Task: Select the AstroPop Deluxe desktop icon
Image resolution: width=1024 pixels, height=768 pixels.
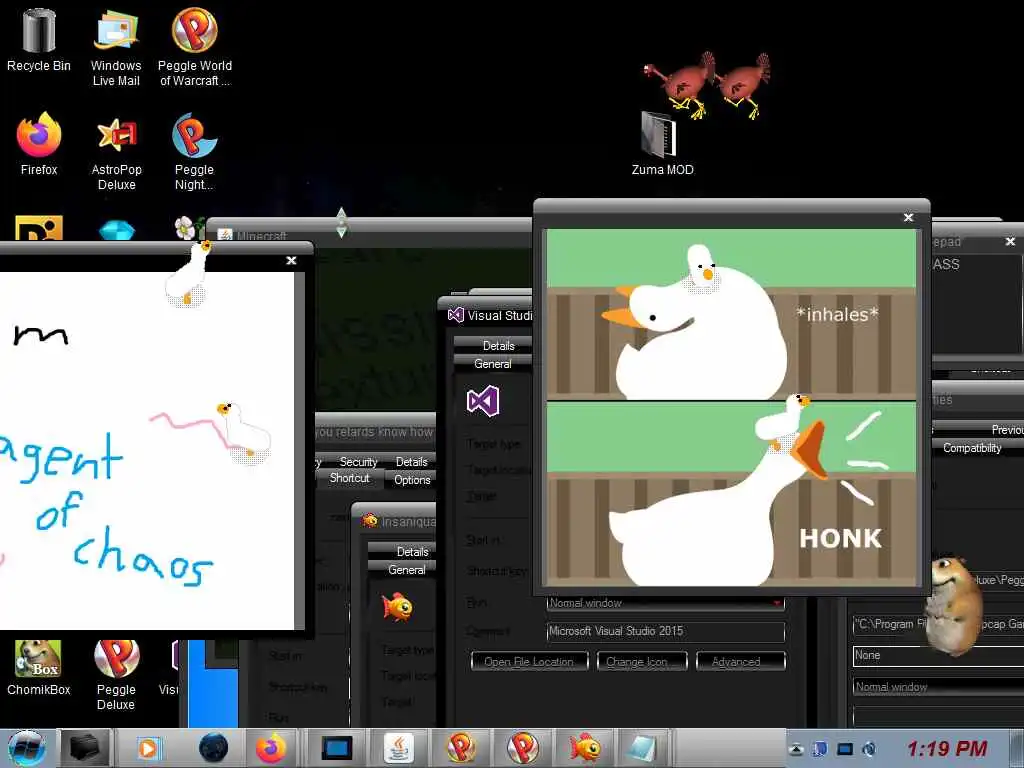Action: pyautogui.click(x=116, y=152)
